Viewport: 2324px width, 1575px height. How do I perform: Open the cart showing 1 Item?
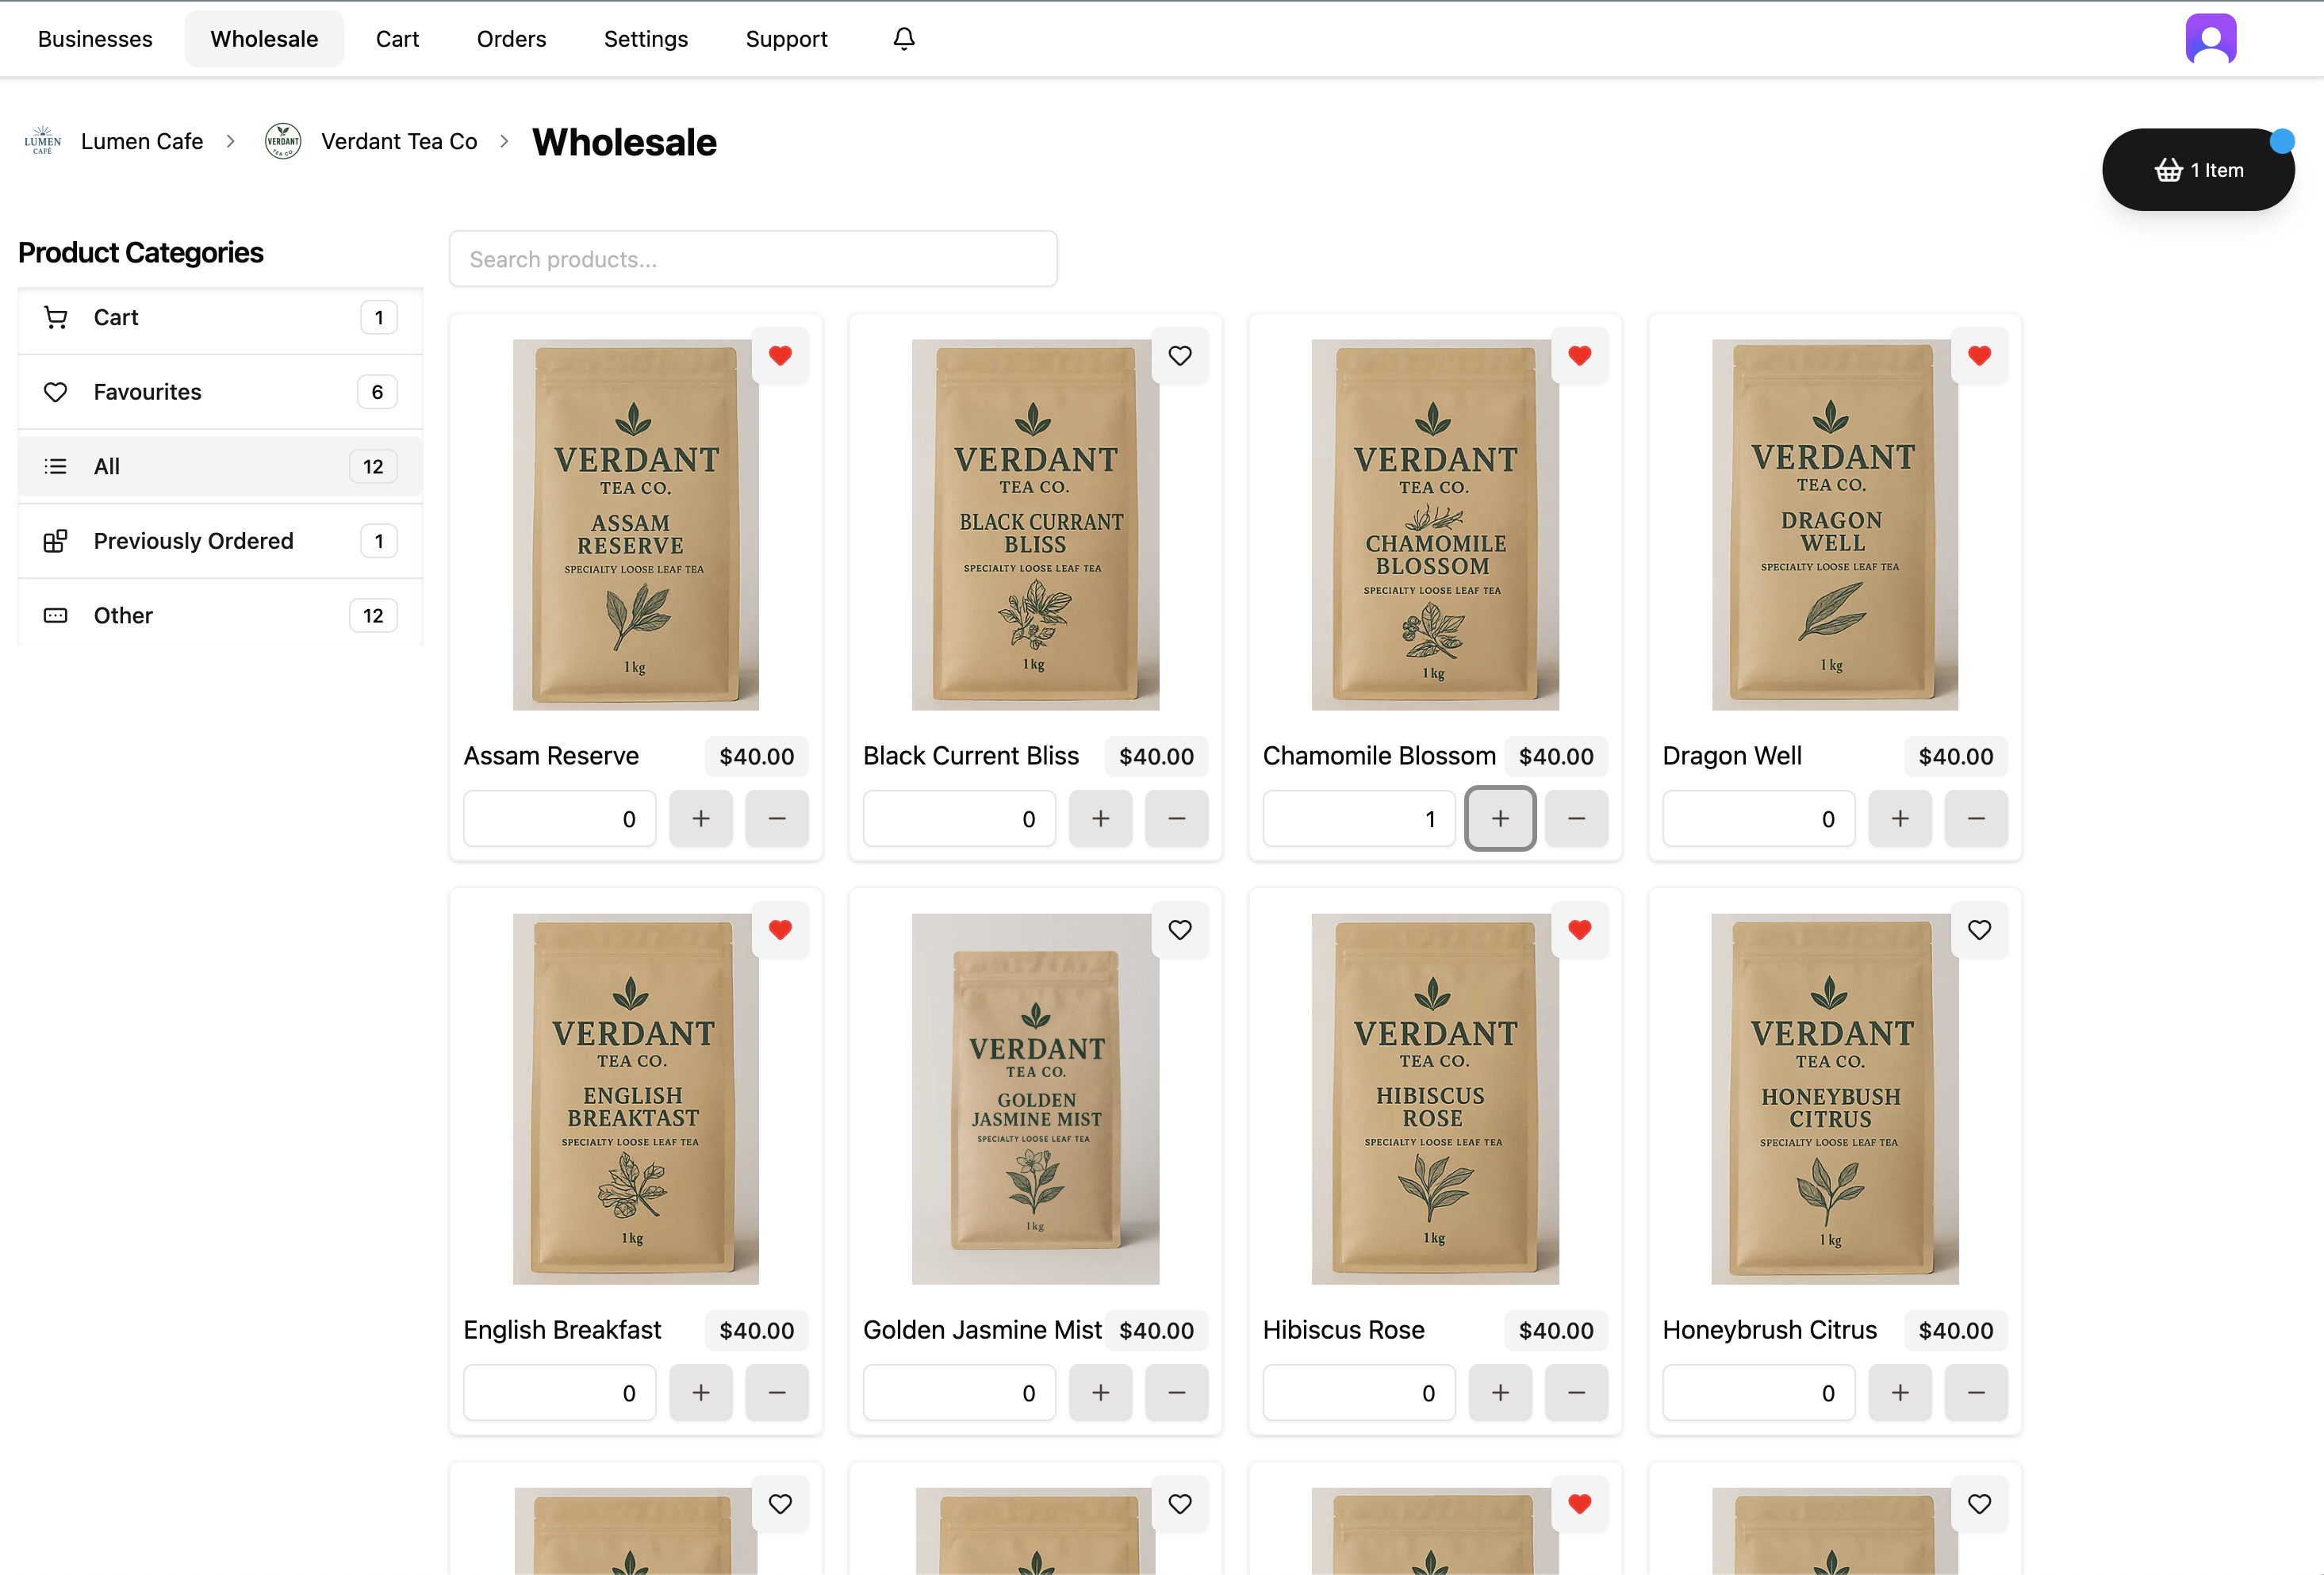(x=2198, y=169)
